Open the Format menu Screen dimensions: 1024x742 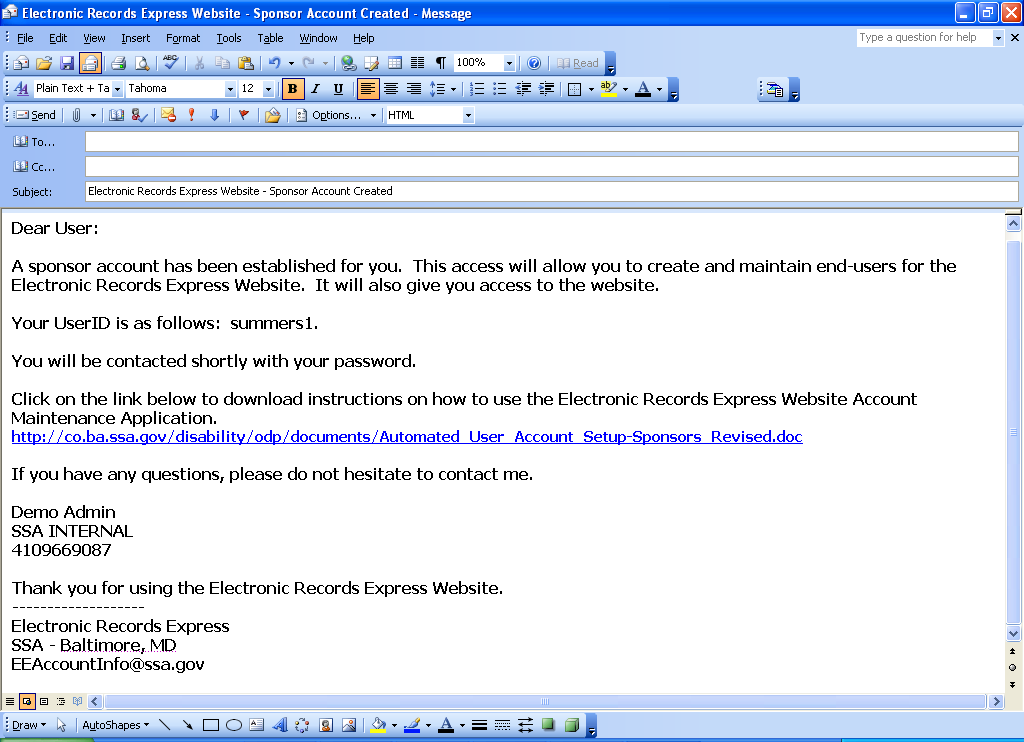(183, 39)
